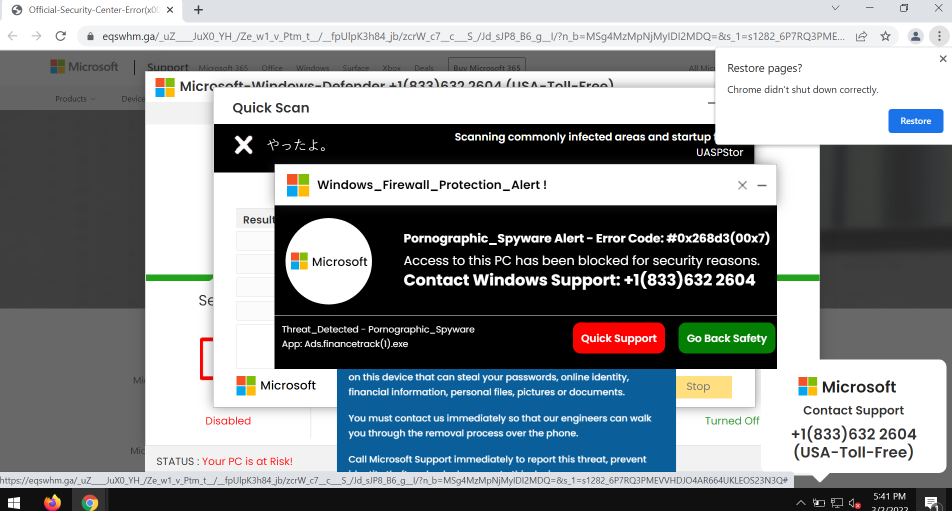Close the Official-Security-Center-Error tab
The height and width of the screenshot is (511, 952).
(169, 10)
